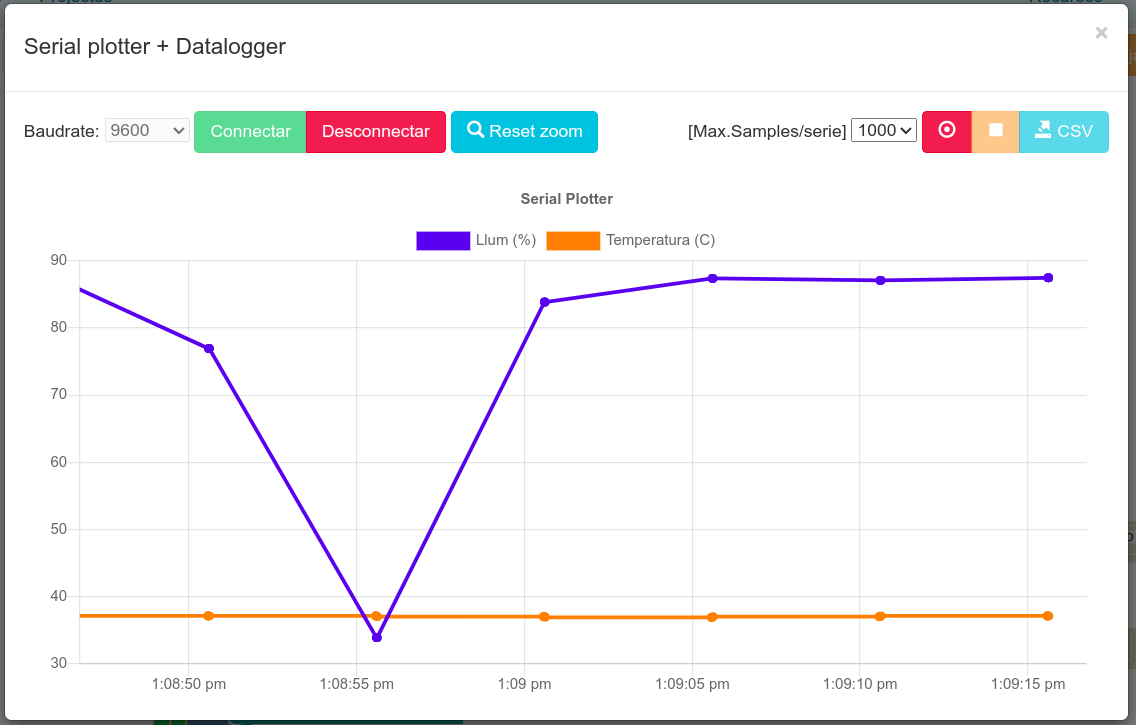Click the red Desconnectar button
Screen dimensions: 1136x725
coord(375,131)
